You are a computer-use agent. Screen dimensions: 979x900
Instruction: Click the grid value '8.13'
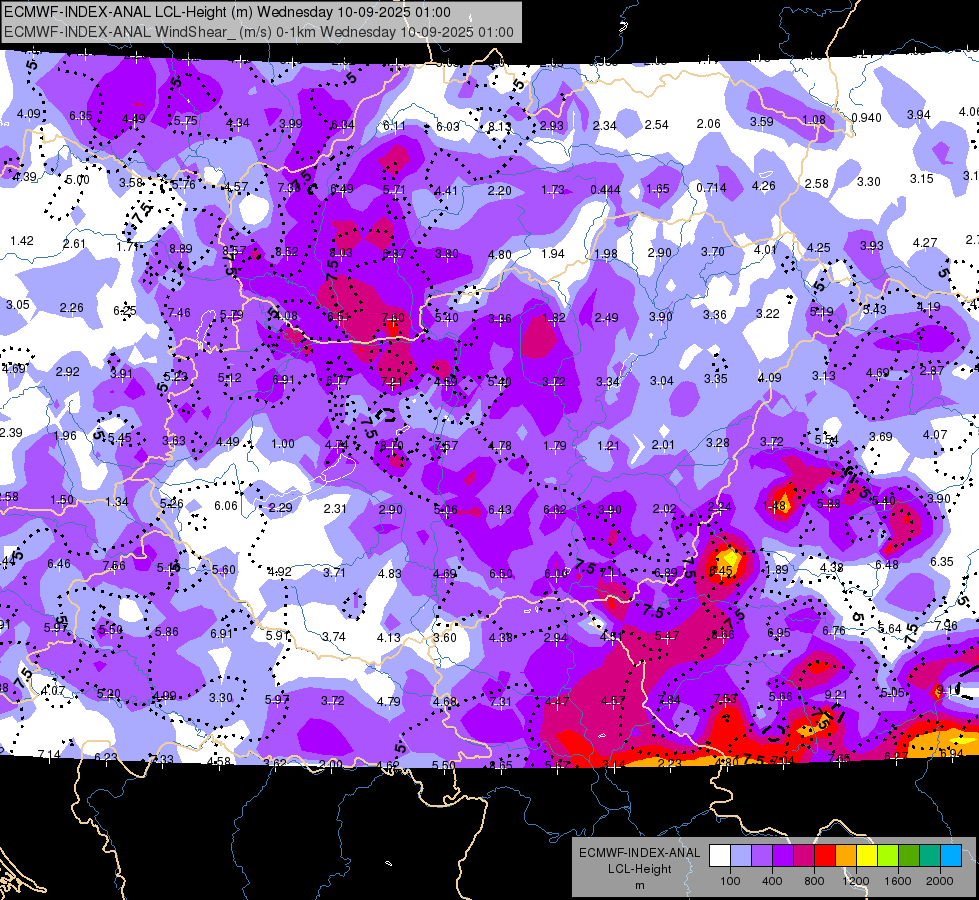(x=499, y=127)
